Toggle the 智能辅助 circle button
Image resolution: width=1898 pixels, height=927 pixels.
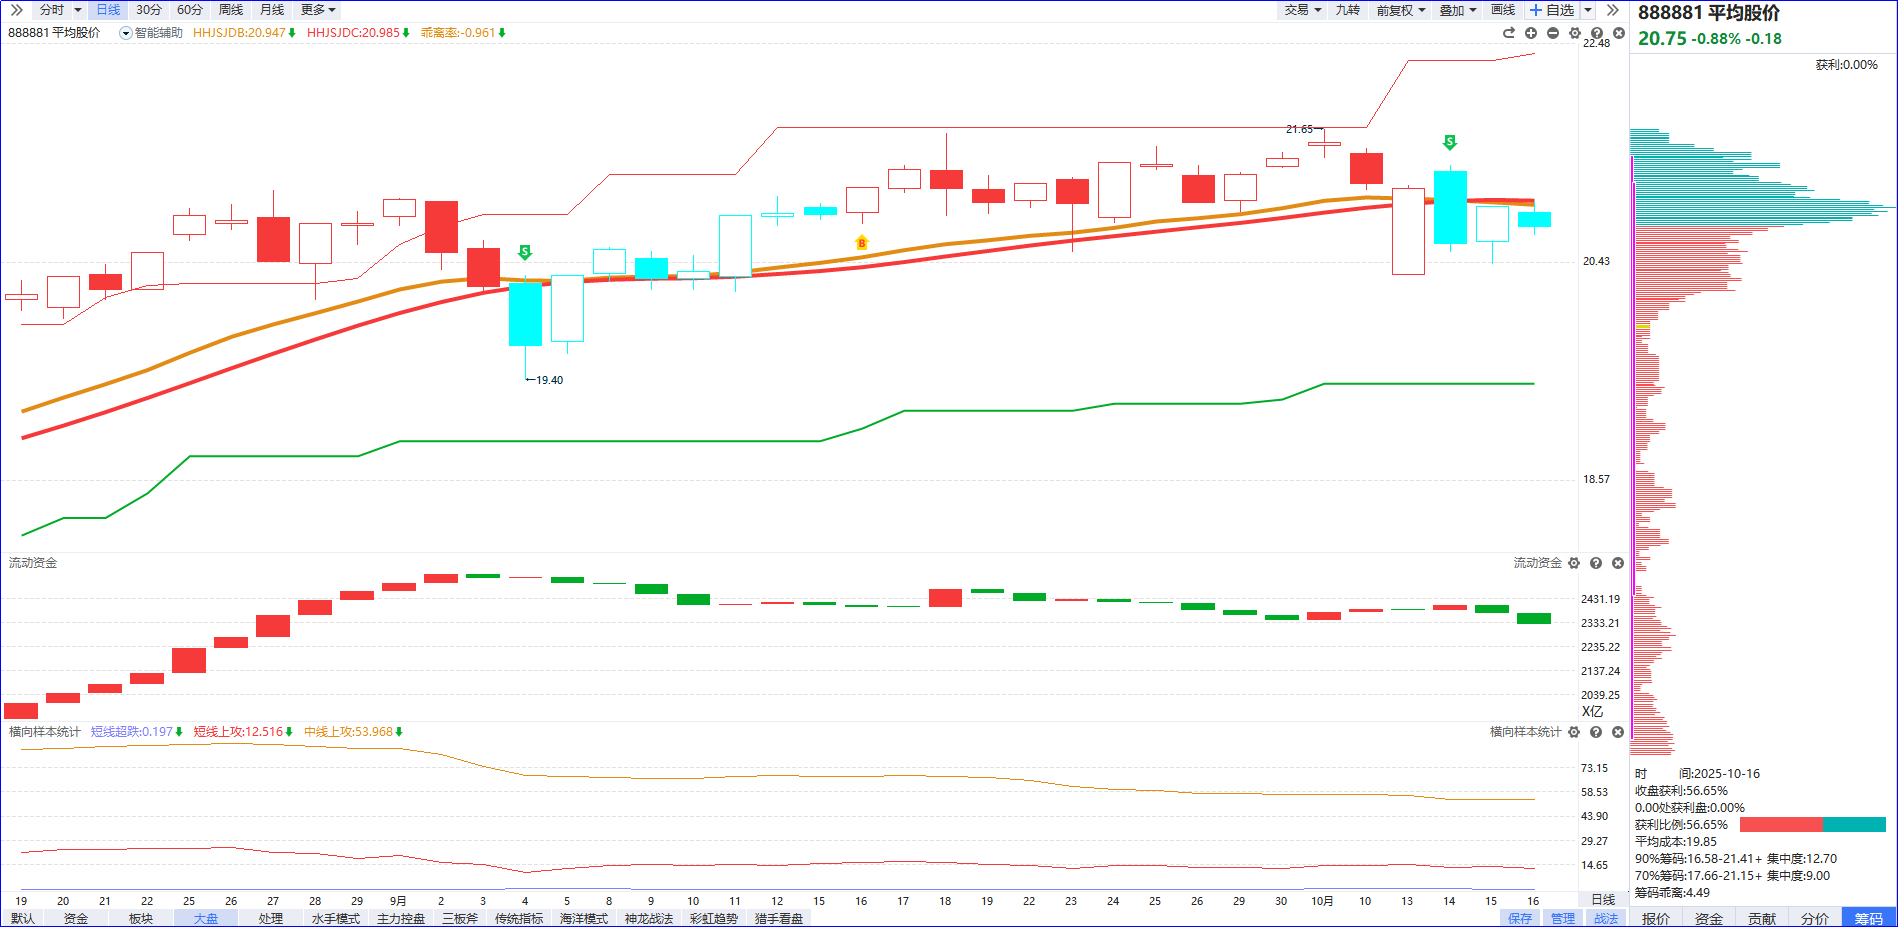(x=126, y=33)
